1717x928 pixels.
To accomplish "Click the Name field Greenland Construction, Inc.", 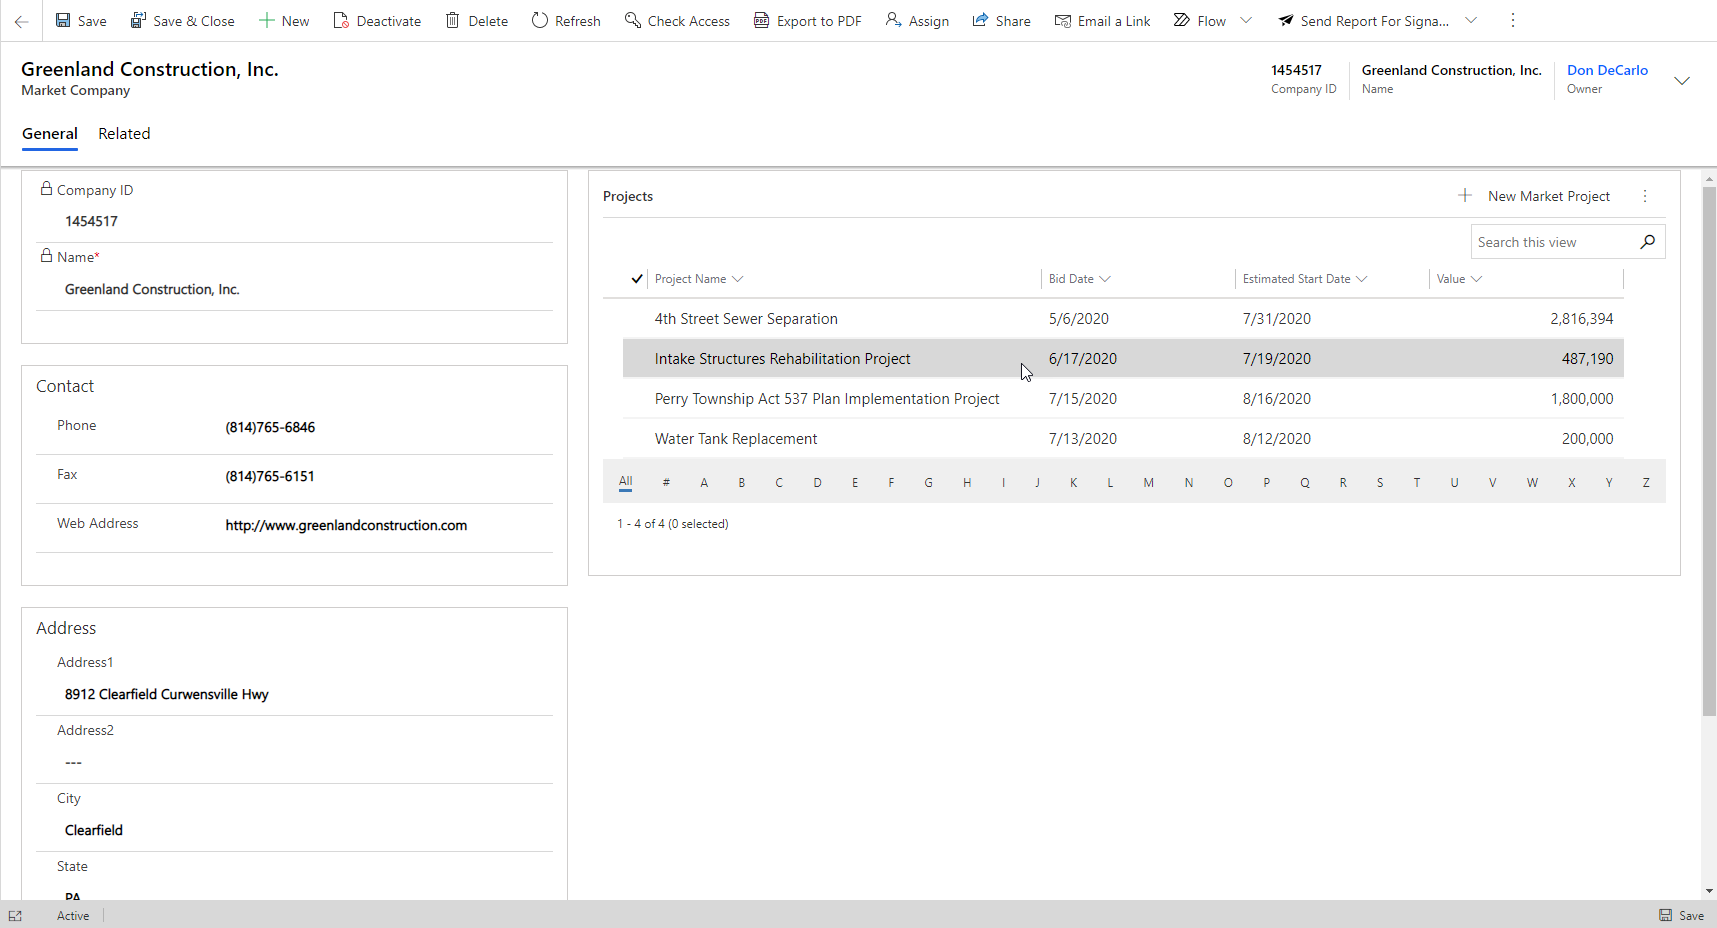I will point(152,290).
